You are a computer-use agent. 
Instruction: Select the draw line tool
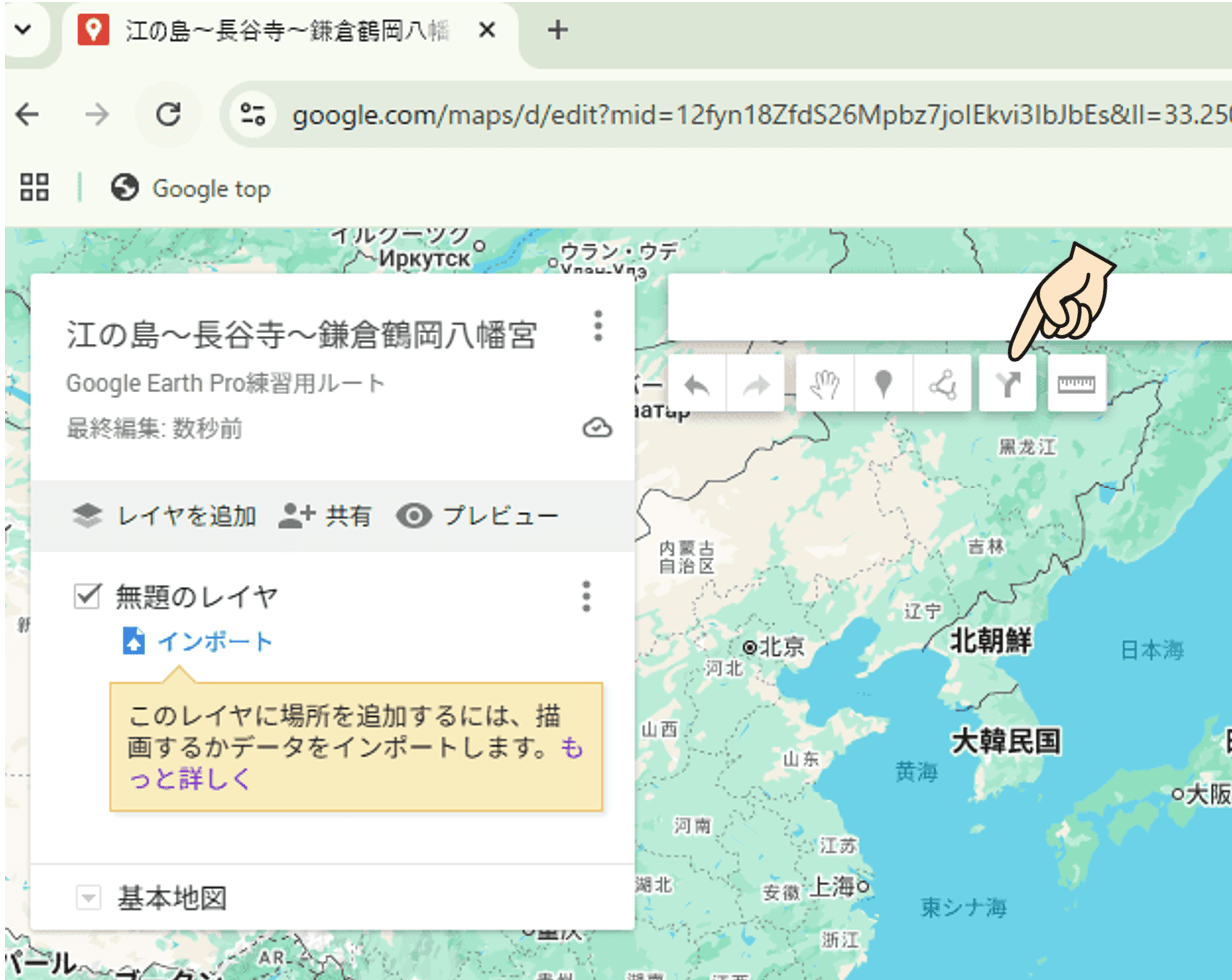(x=941, y=385)
